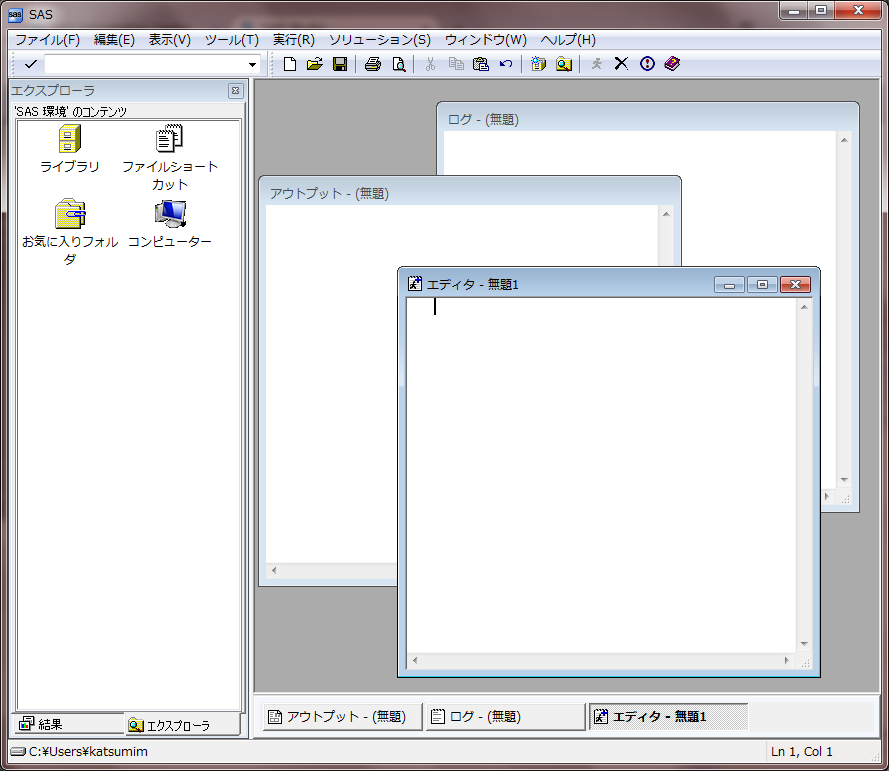Open Help via the purple book icon
889x771 pixels.
click(672, 64)
